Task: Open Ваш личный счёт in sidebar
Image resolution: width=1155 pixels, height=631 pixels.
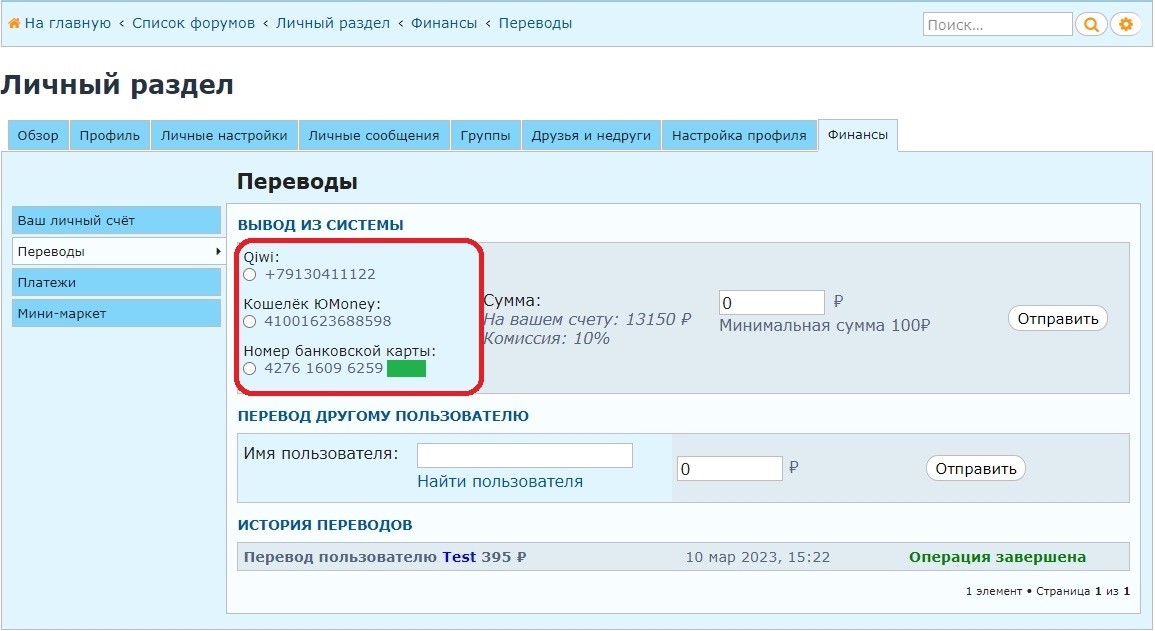Action: [x=116, y=220]
